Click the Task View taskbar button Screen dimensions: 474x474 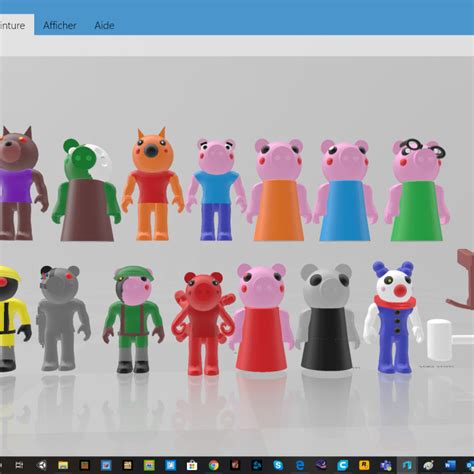coord(19,465)
